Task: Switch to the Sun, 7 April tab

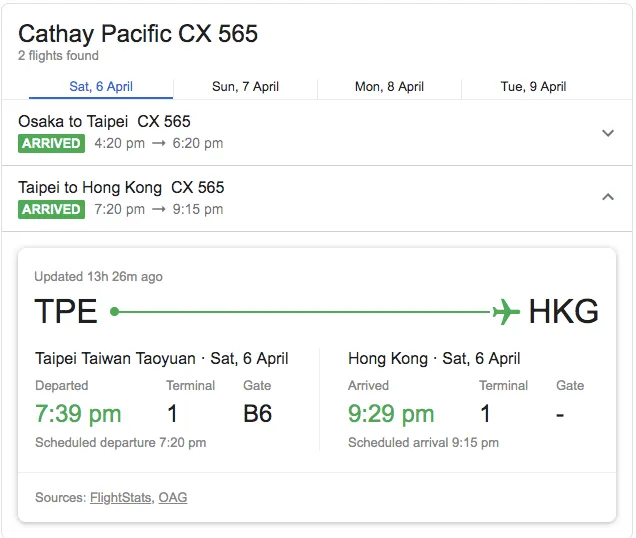Action: (245, 86)
